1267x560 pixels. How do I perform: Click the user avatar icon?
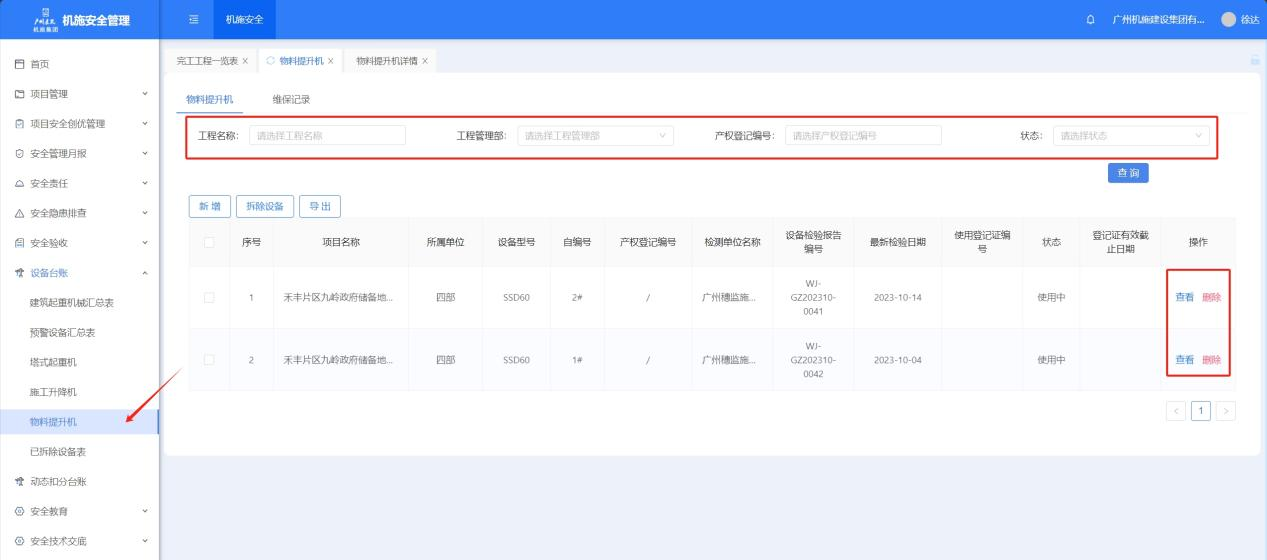(x=1228, y=20)
